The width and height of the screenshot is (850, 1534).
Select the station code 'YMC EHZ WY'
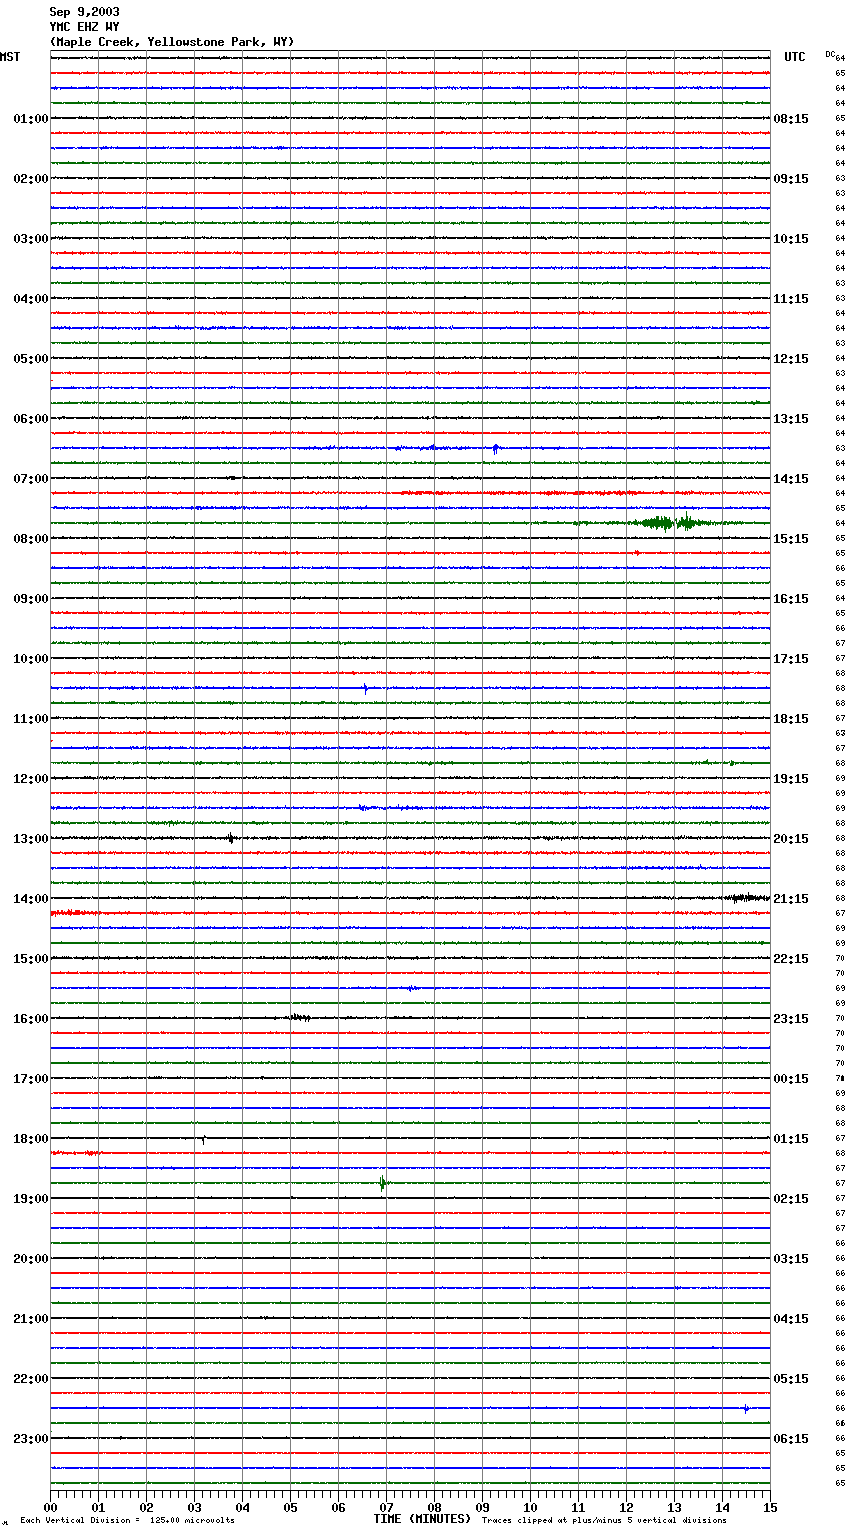84,27
